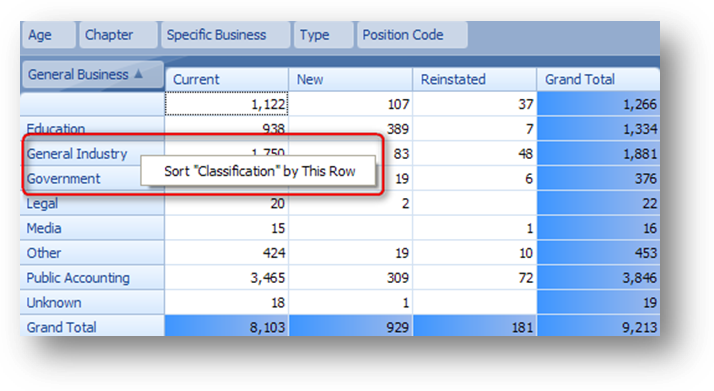The height and width of the screenshot is (391, 714).
Task: Click the focused 1,122 Current cell
Action: pos(227,104)
